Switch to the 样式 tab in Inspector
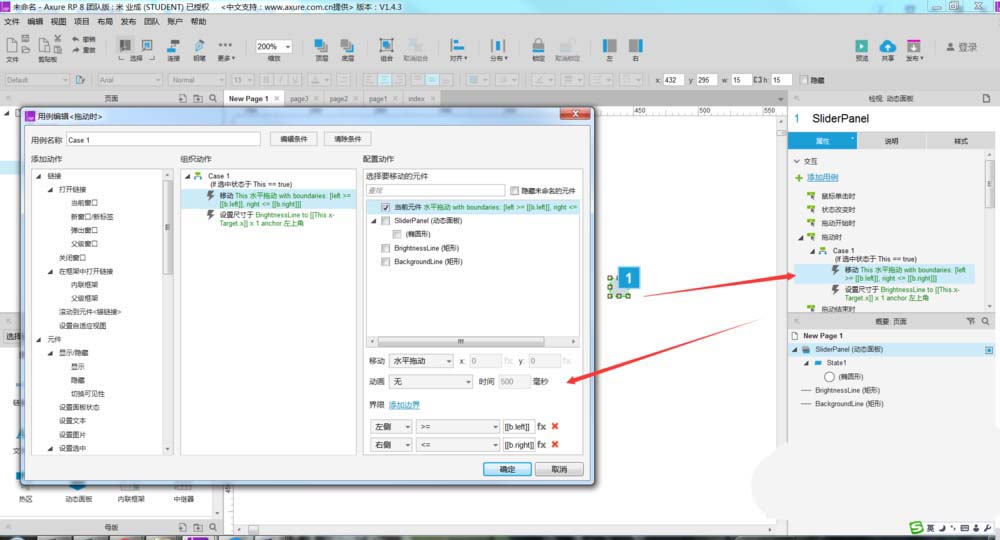Image resolution: width=1000 pixels, height=540 pixels. 960,141
